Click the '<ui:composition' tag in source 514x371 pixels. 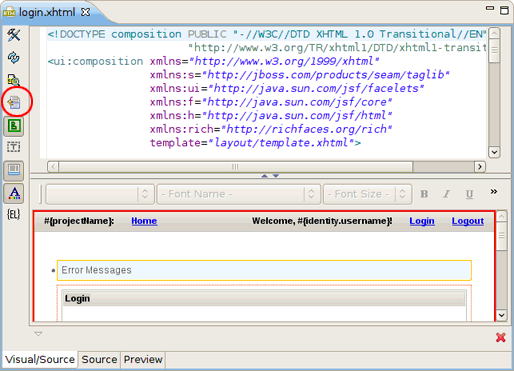[x=95, y=62]
